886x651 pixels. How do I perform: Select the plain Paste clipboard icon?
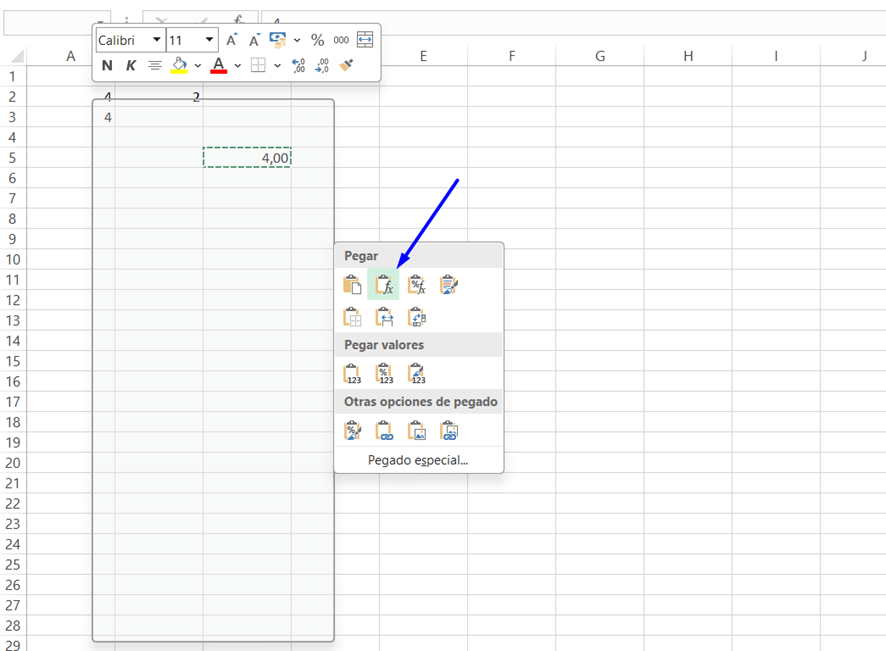click(352, 285)
